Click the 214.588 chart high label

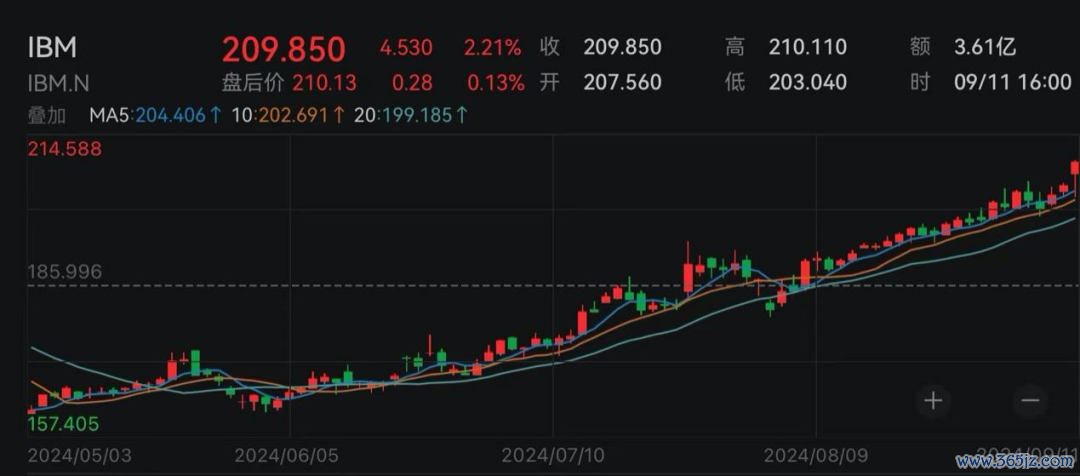65,149
